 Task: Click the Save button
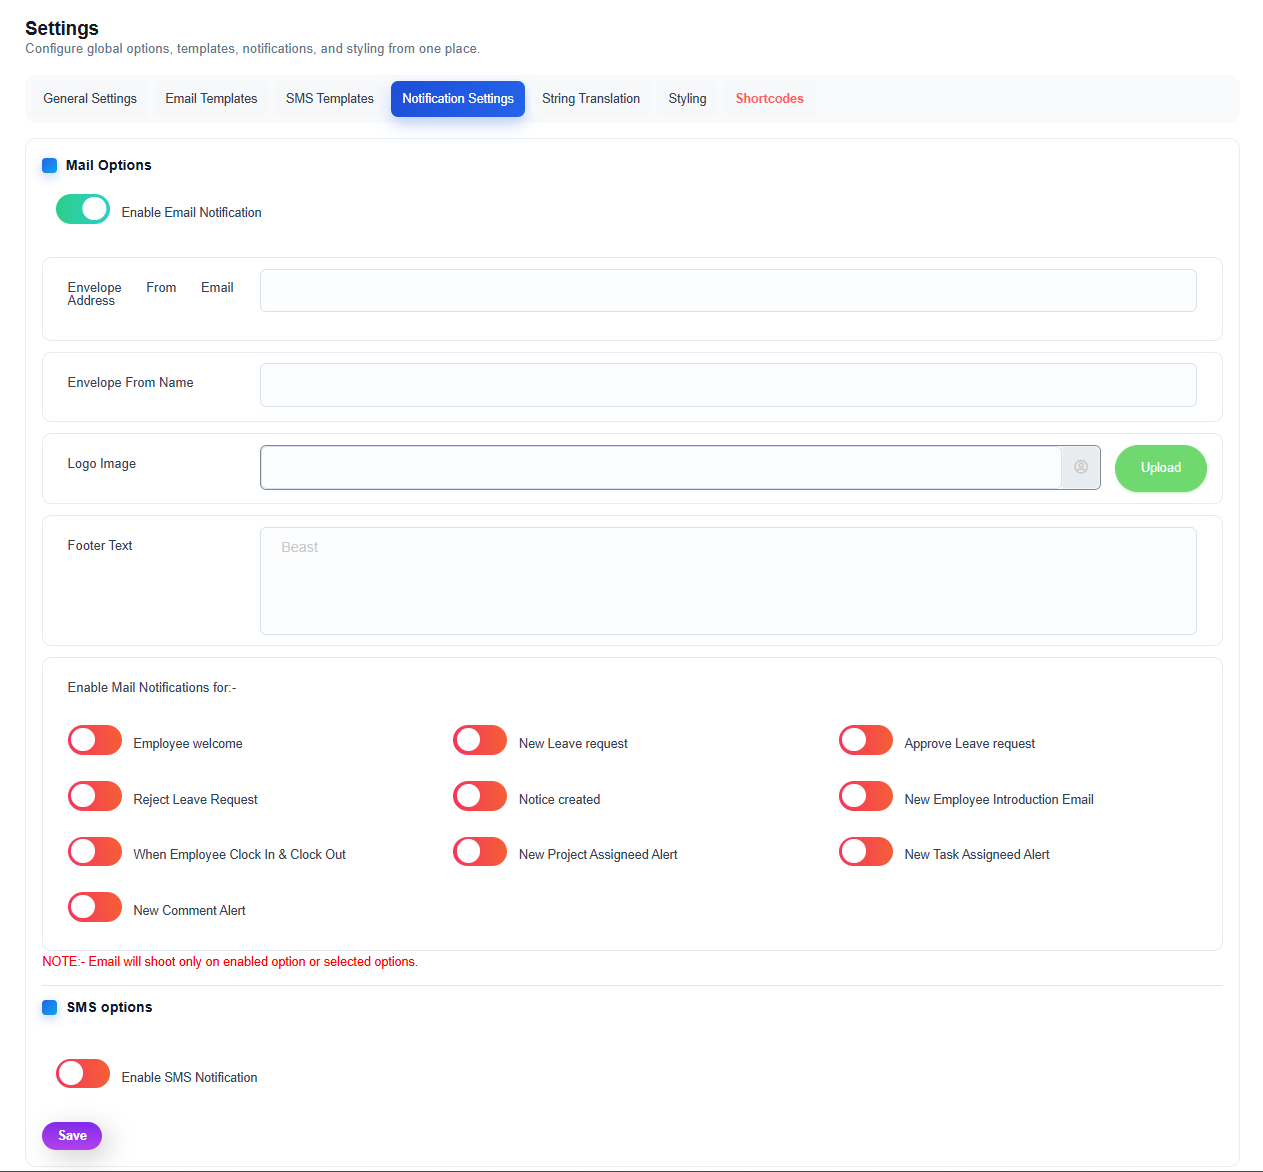(x=72, y=1136)
